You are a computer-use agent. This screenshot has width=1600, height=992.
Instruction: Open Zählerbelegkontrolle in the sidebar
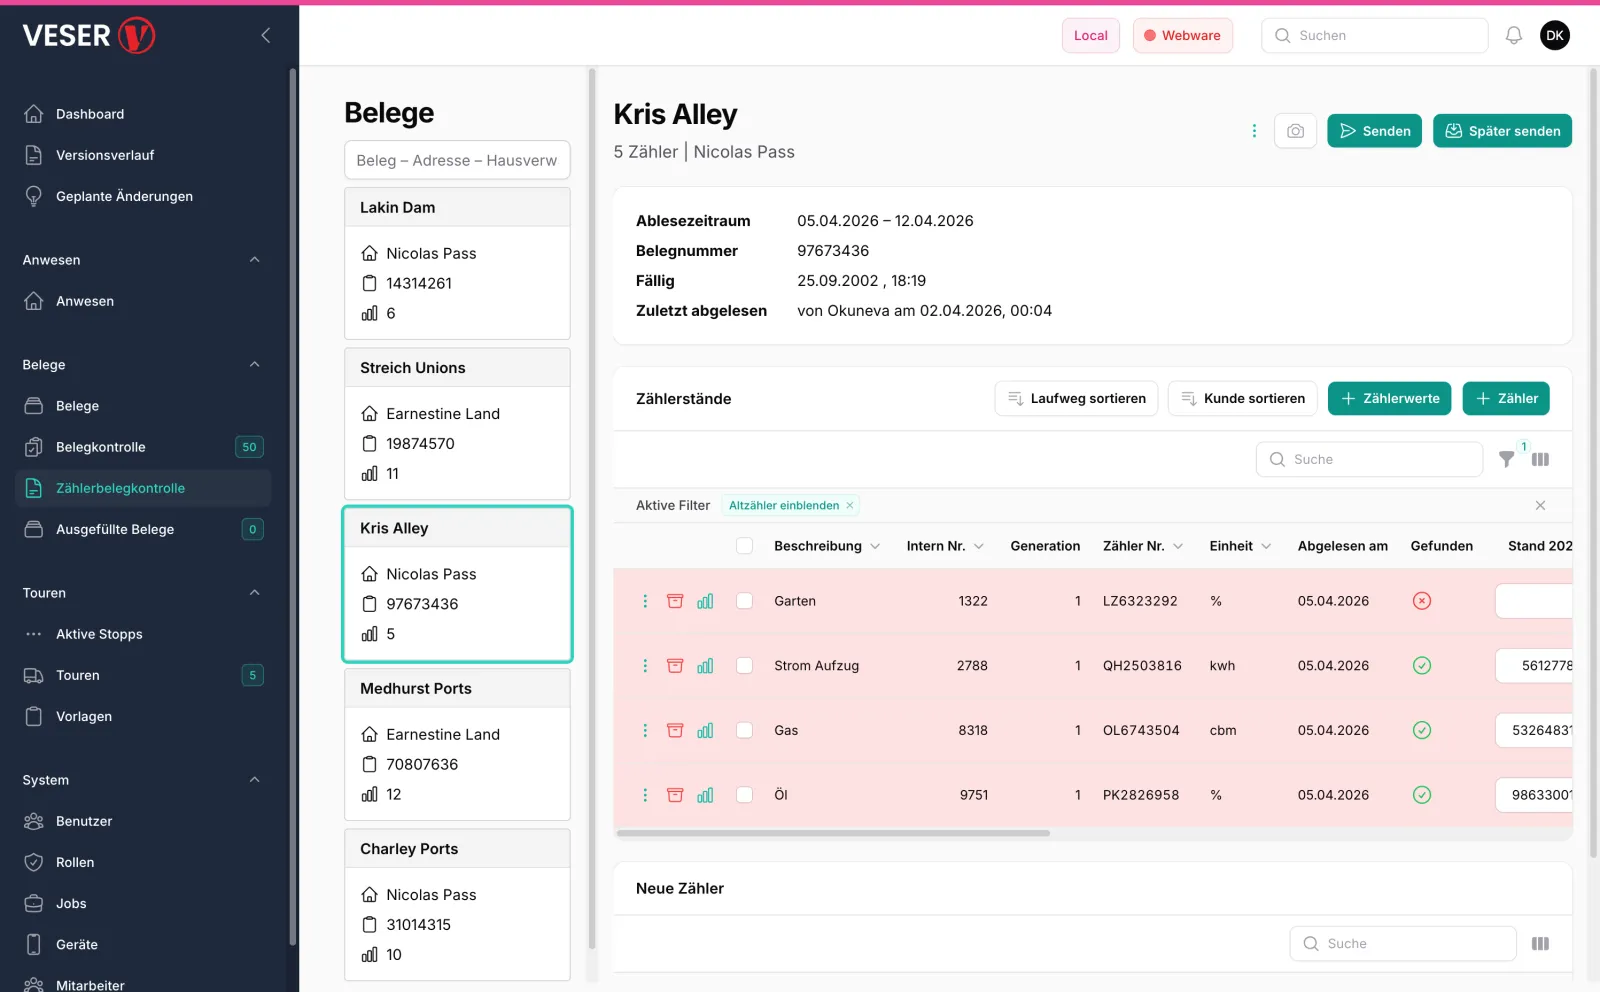click(120, 488)
